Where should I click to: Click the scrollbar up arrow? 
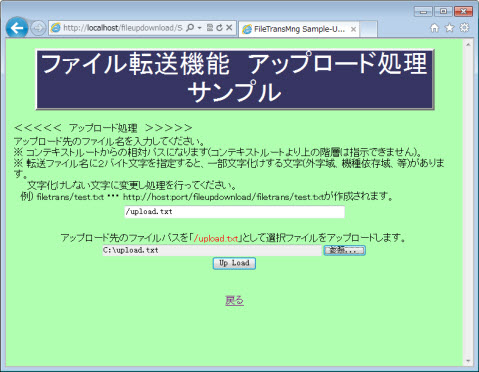(468, 44)
